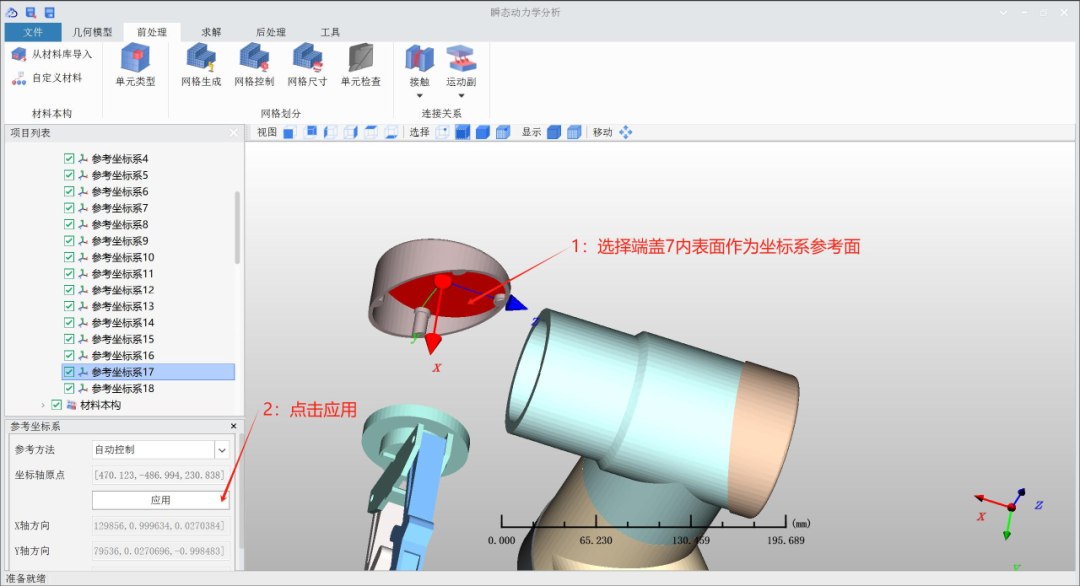Click the 移动 move arrows icon
This screenshot has height=586, width=1080.
(x=625, y=132)
